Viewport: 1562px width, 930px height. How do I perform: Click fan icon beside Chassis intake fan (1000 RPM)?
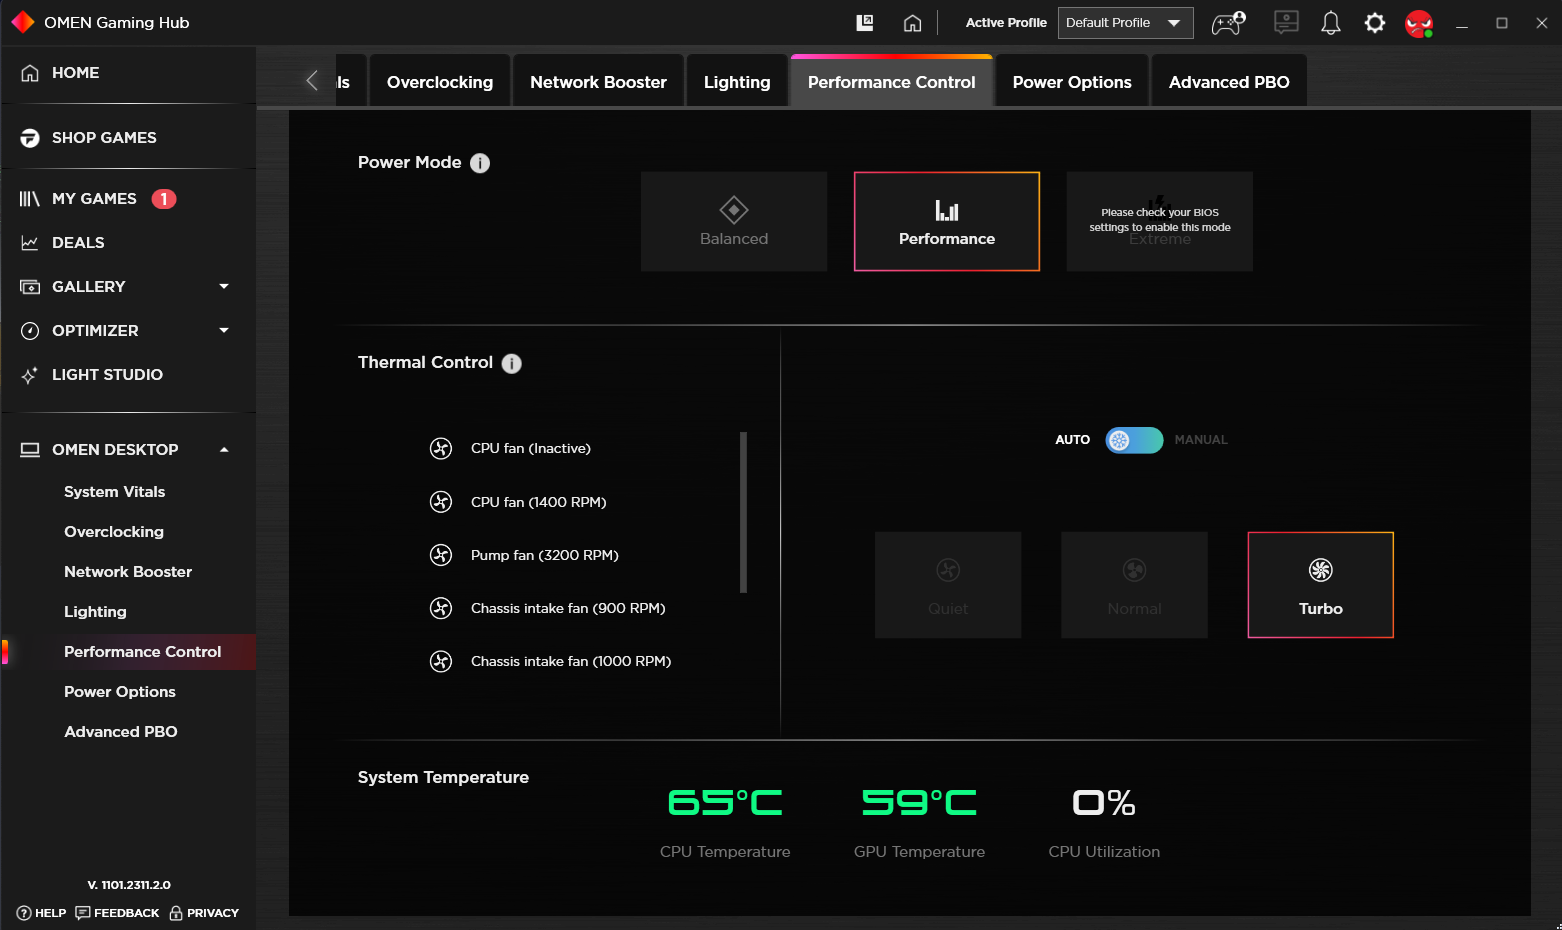pos(441,660)
